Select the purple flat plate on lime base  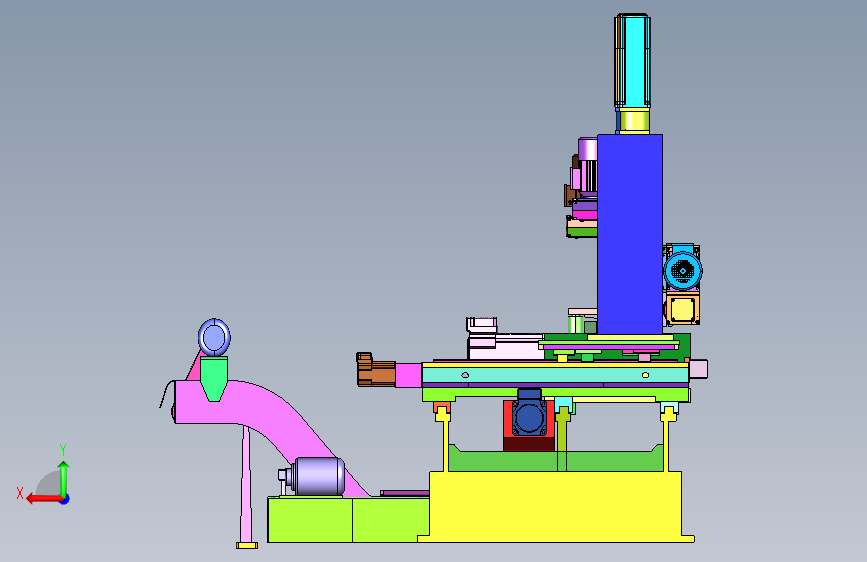coord(405,493)
